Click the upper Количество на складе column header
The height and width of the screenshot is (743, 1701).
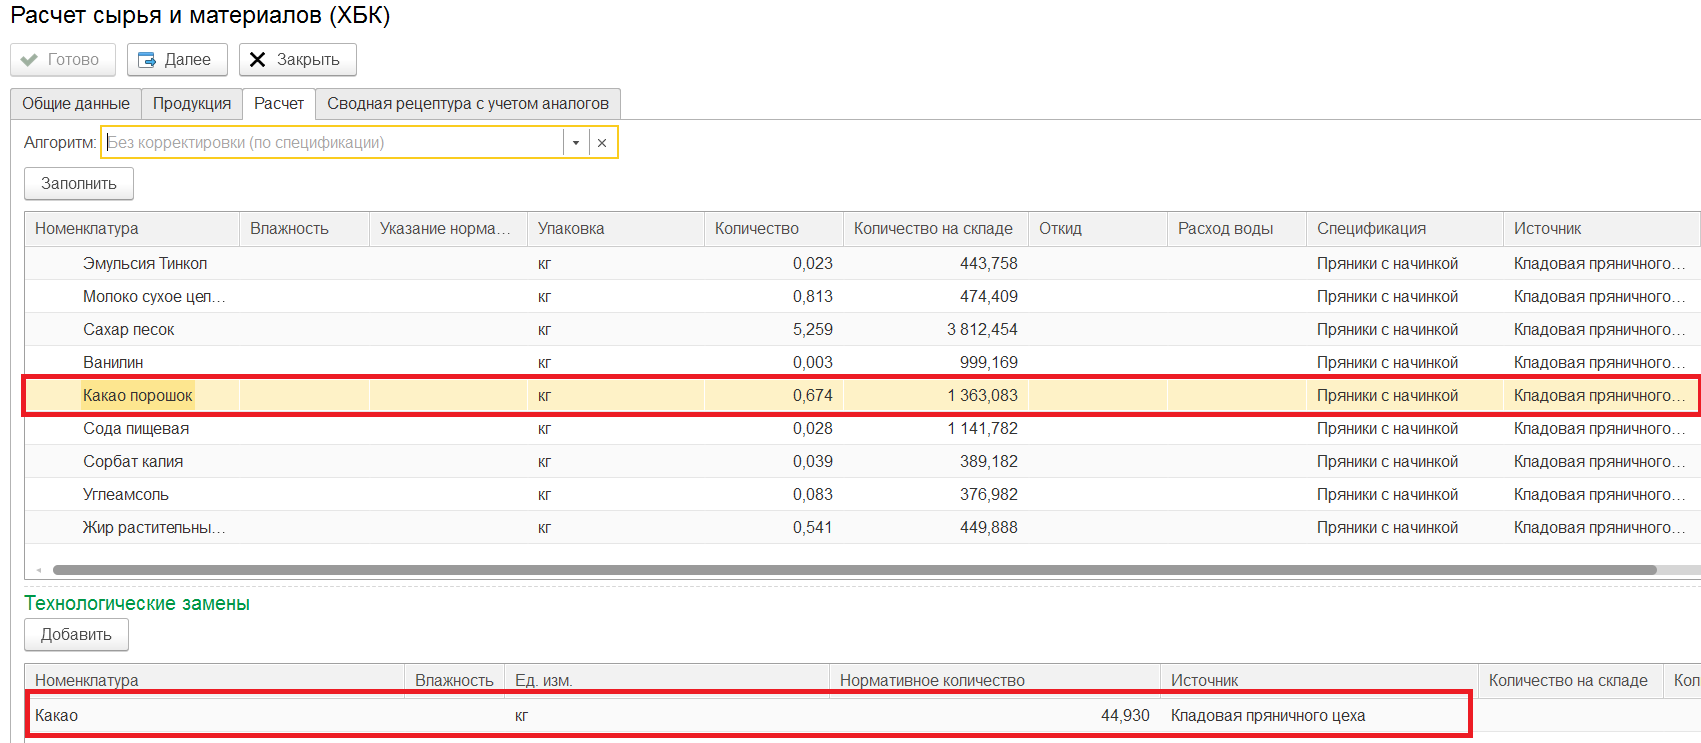click(x=935, y=229)
